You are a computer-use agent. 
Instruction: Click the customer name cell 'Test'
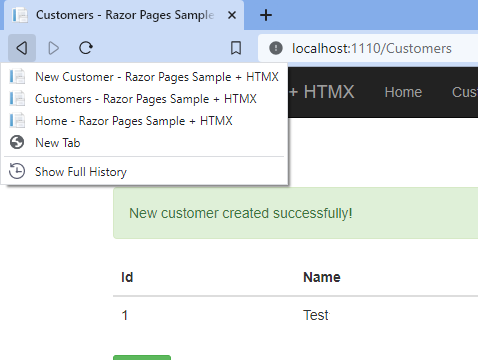pos(316,315)
